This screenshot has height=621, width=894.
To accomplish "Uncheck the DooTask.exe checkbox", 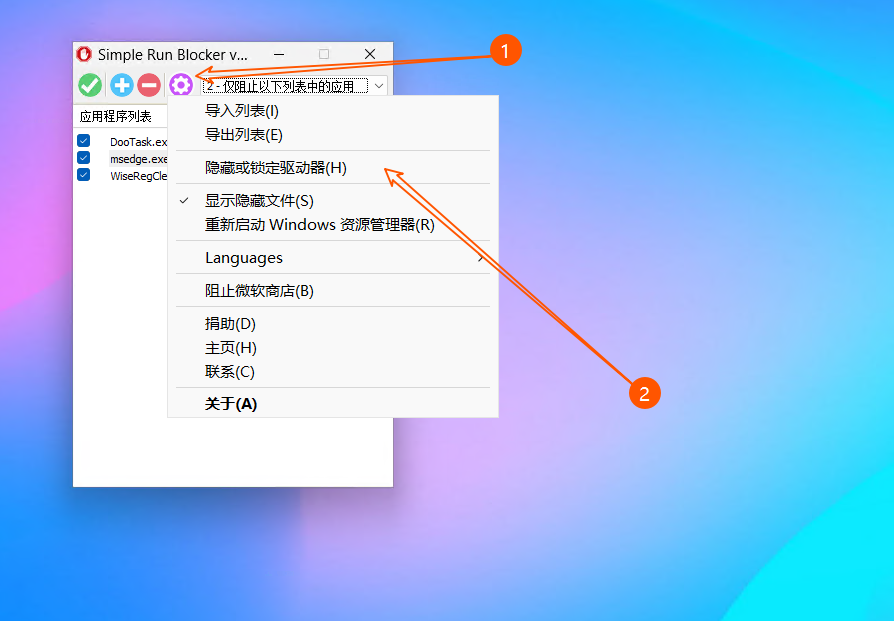I will click(84, 141).
